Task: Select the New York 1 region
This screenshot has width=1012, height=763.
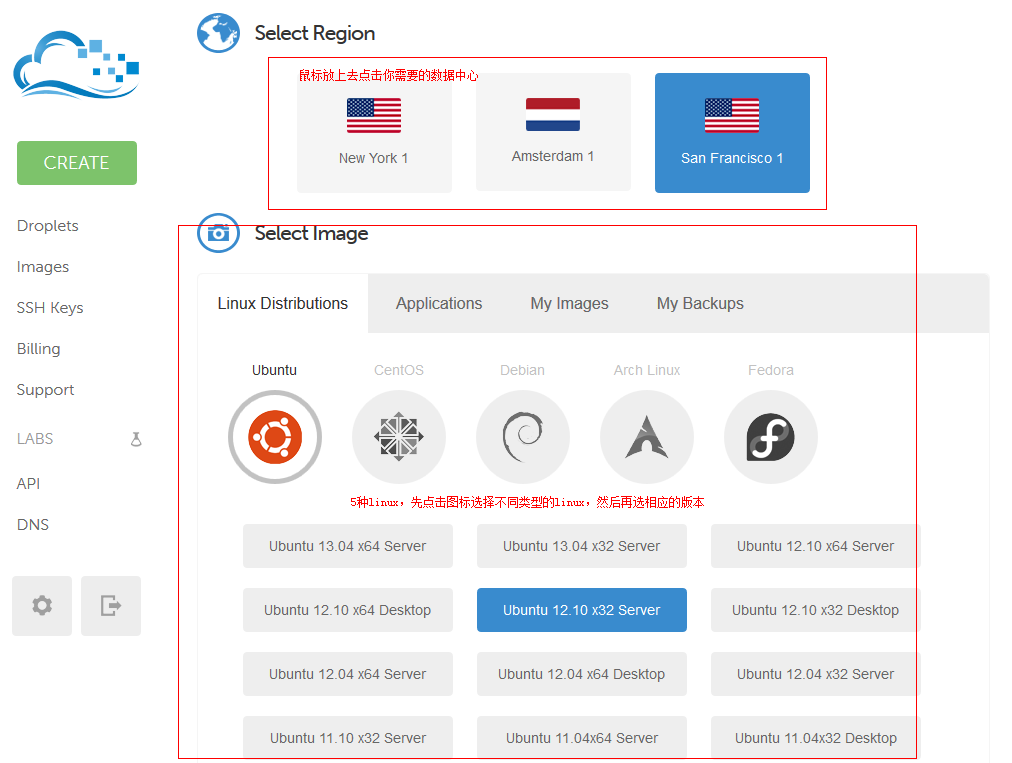Action: click(x=374, y=132)
